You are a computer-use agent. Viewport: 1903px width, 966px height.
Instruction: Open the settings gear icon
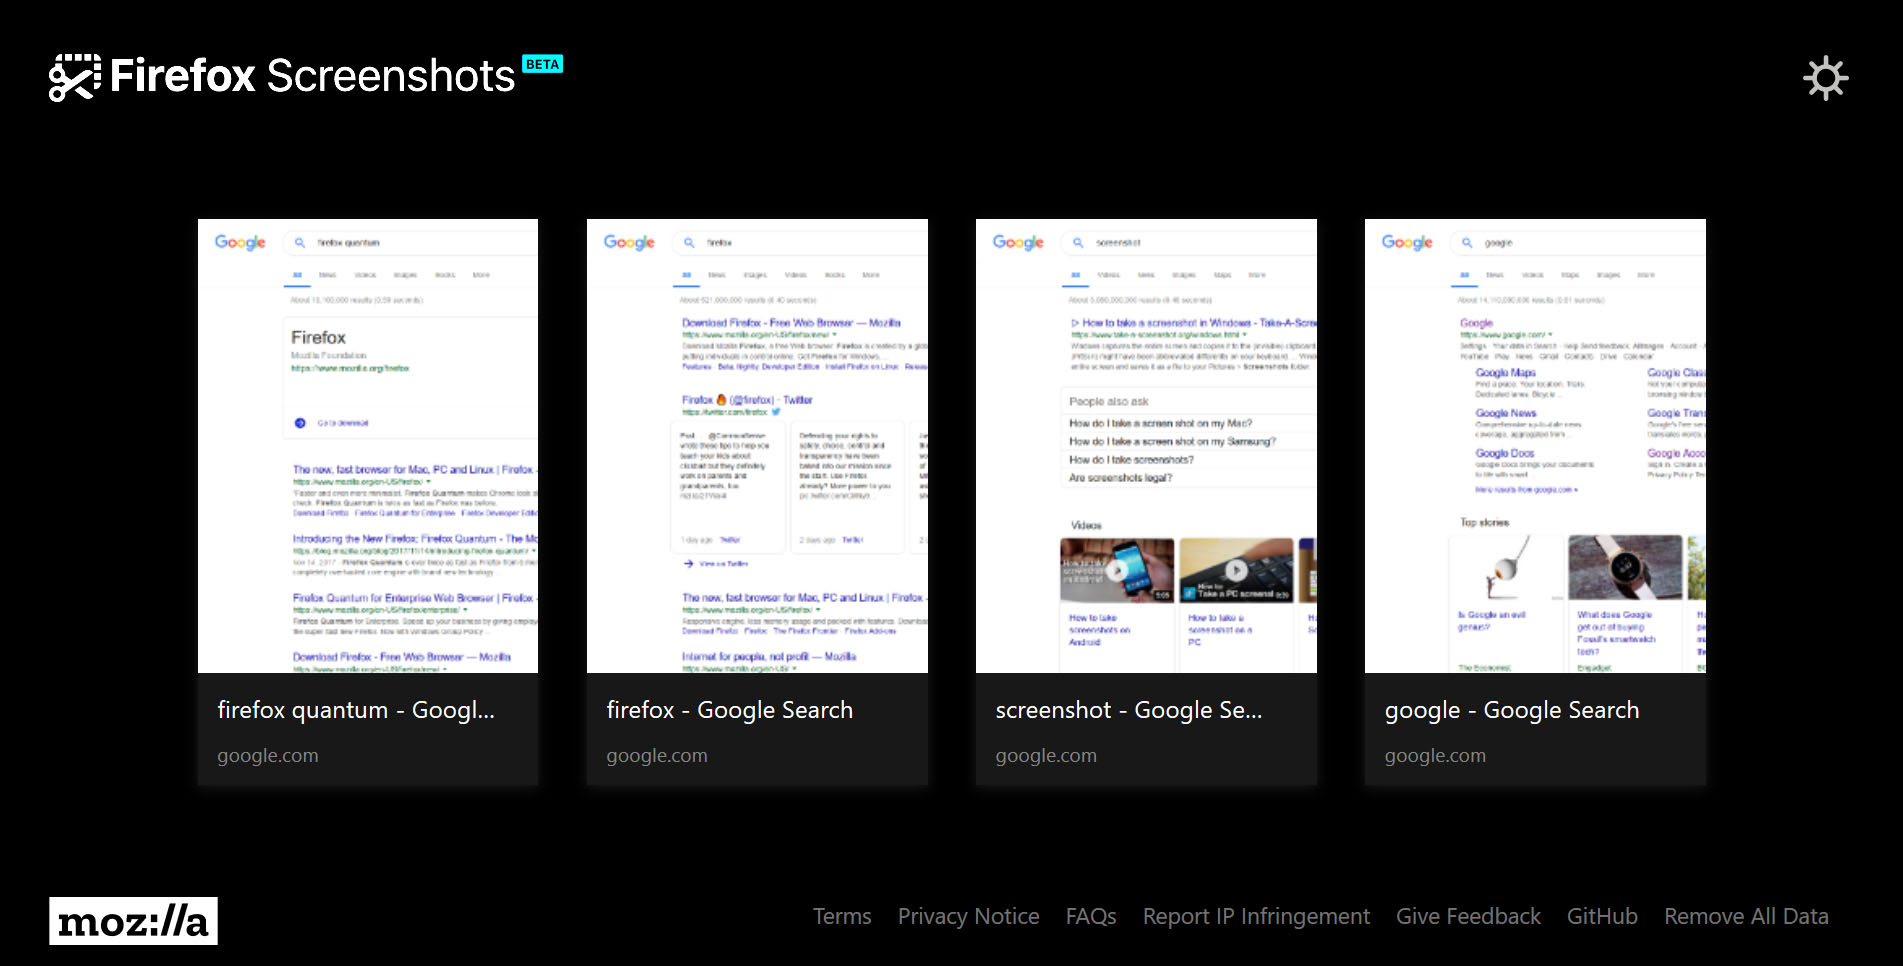(x=1826, y=77)
